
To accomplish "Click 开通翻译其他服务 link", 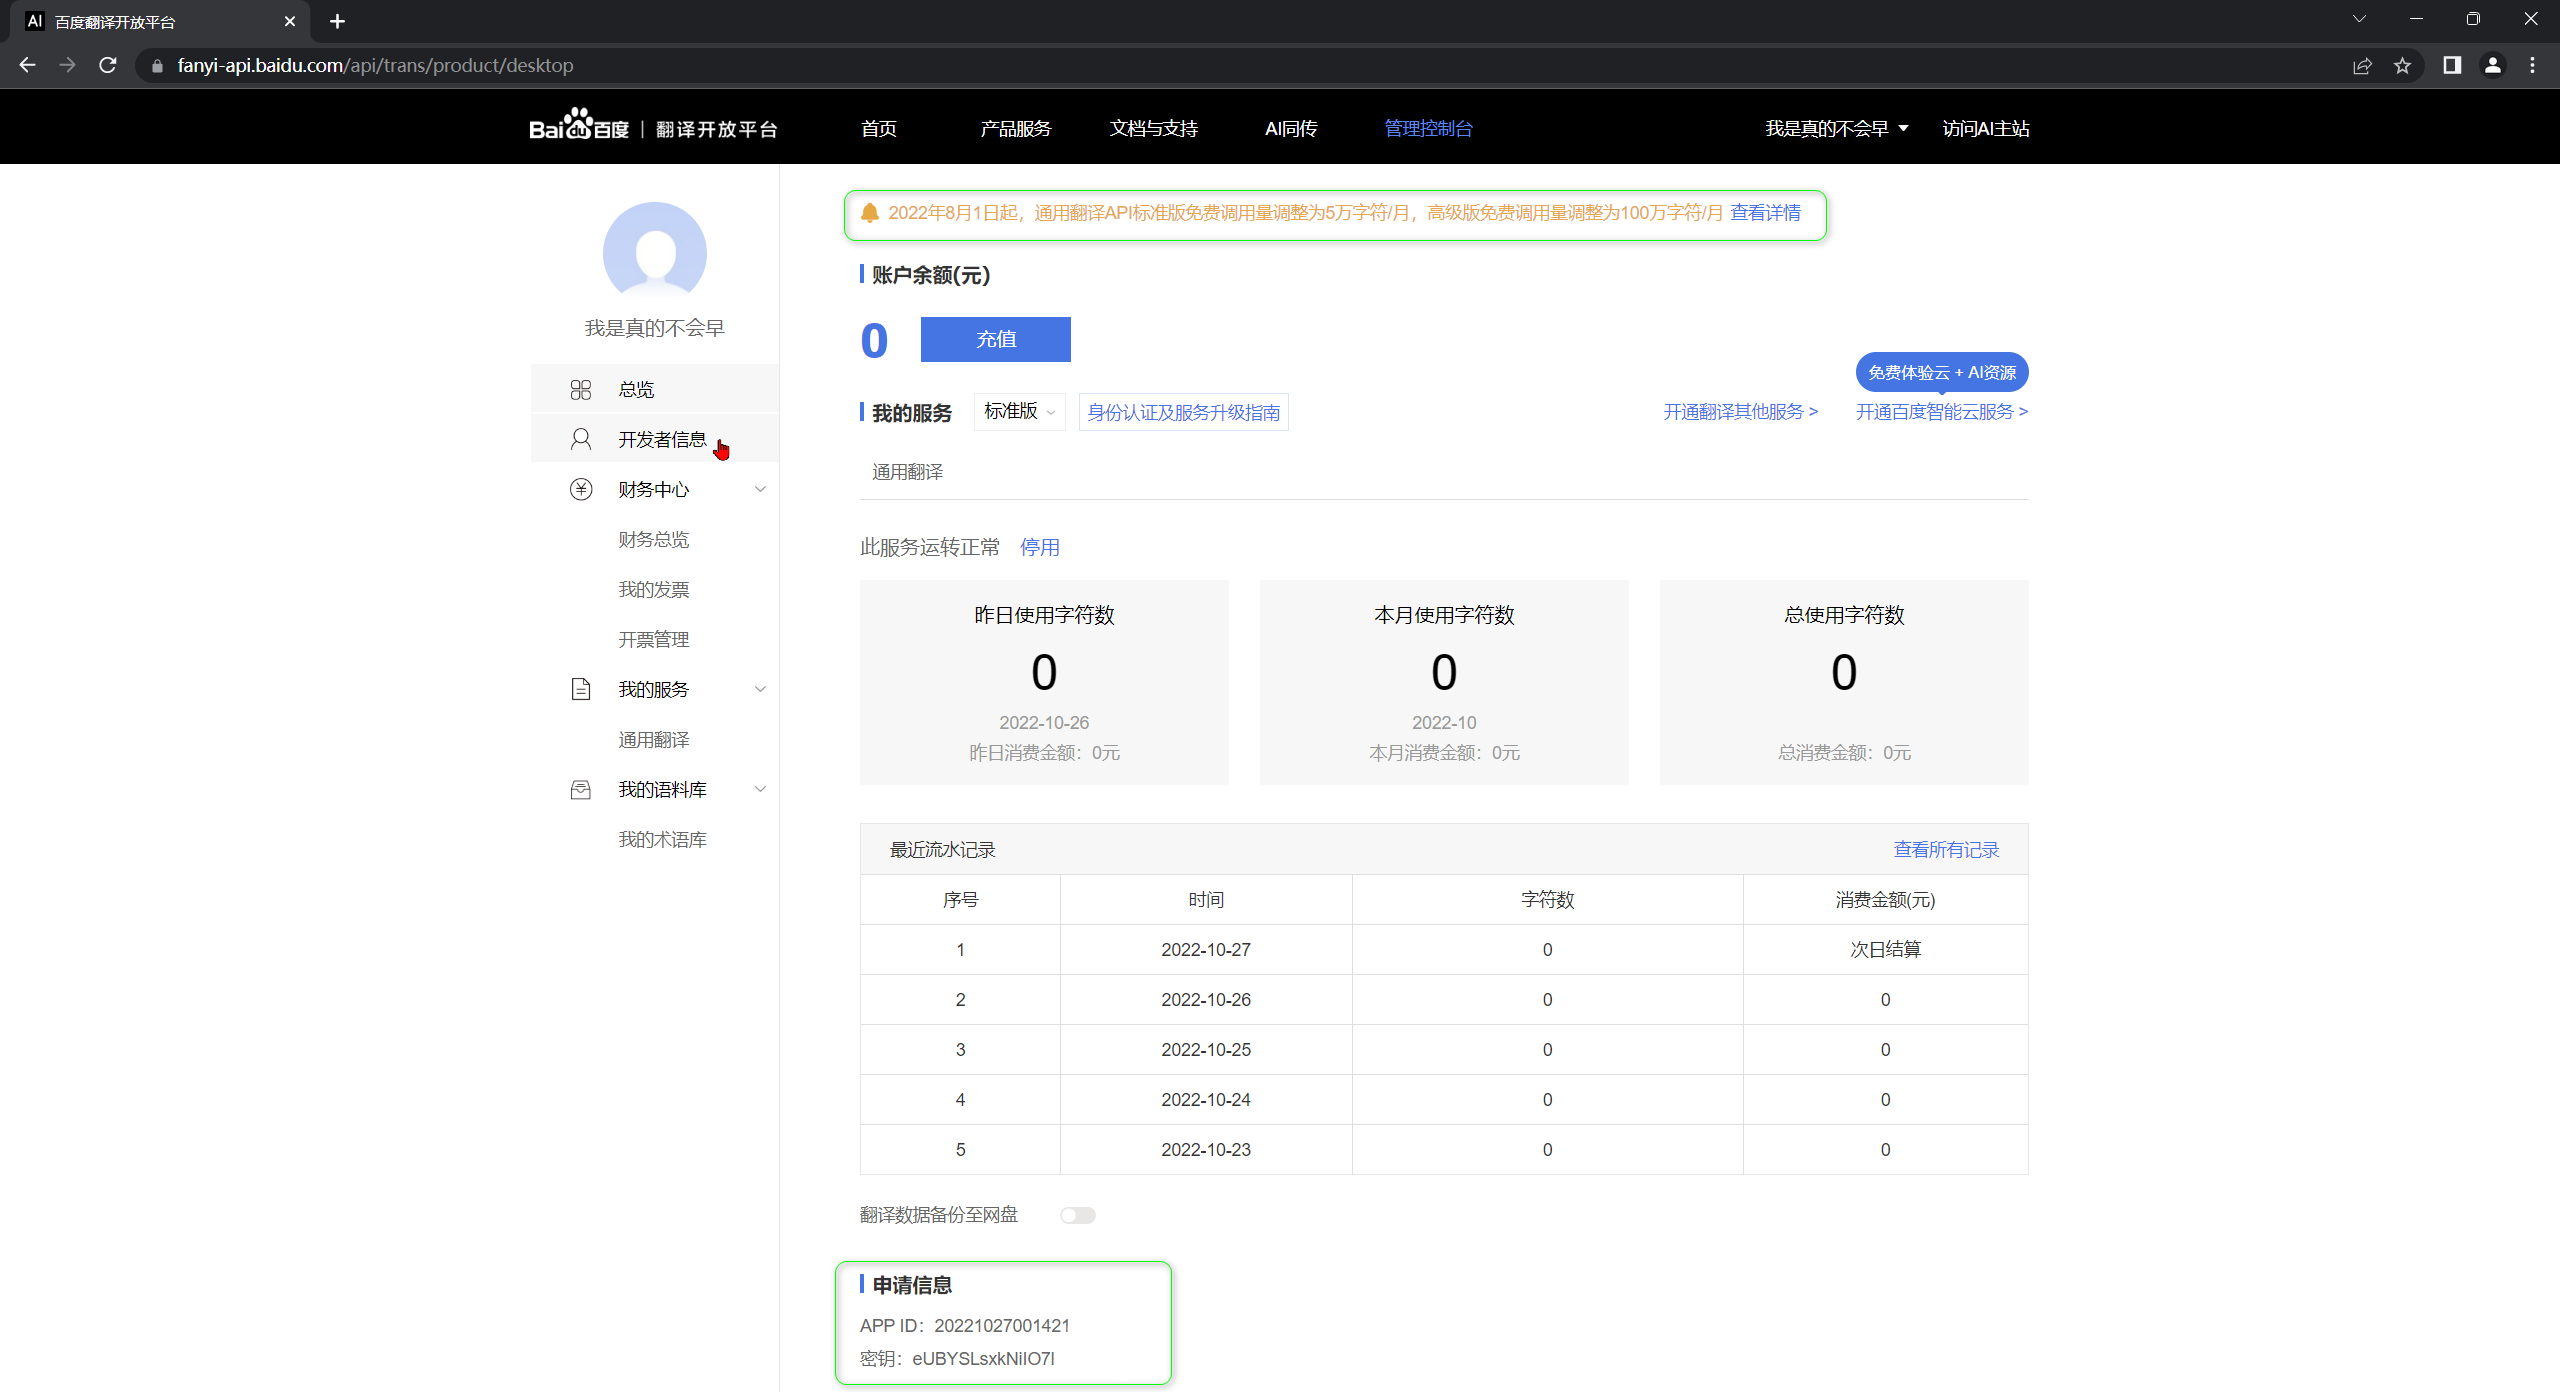I will (x=1741, y=412).
